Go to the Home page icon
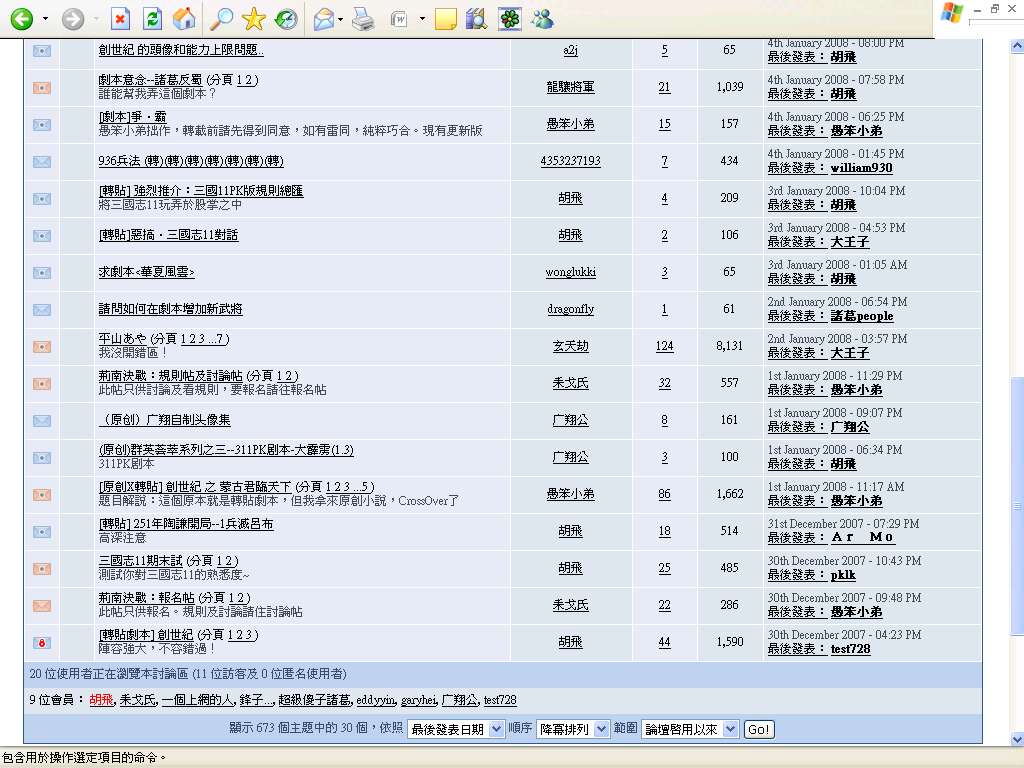This screenshot has width=1024, height=768. point(184,19)
